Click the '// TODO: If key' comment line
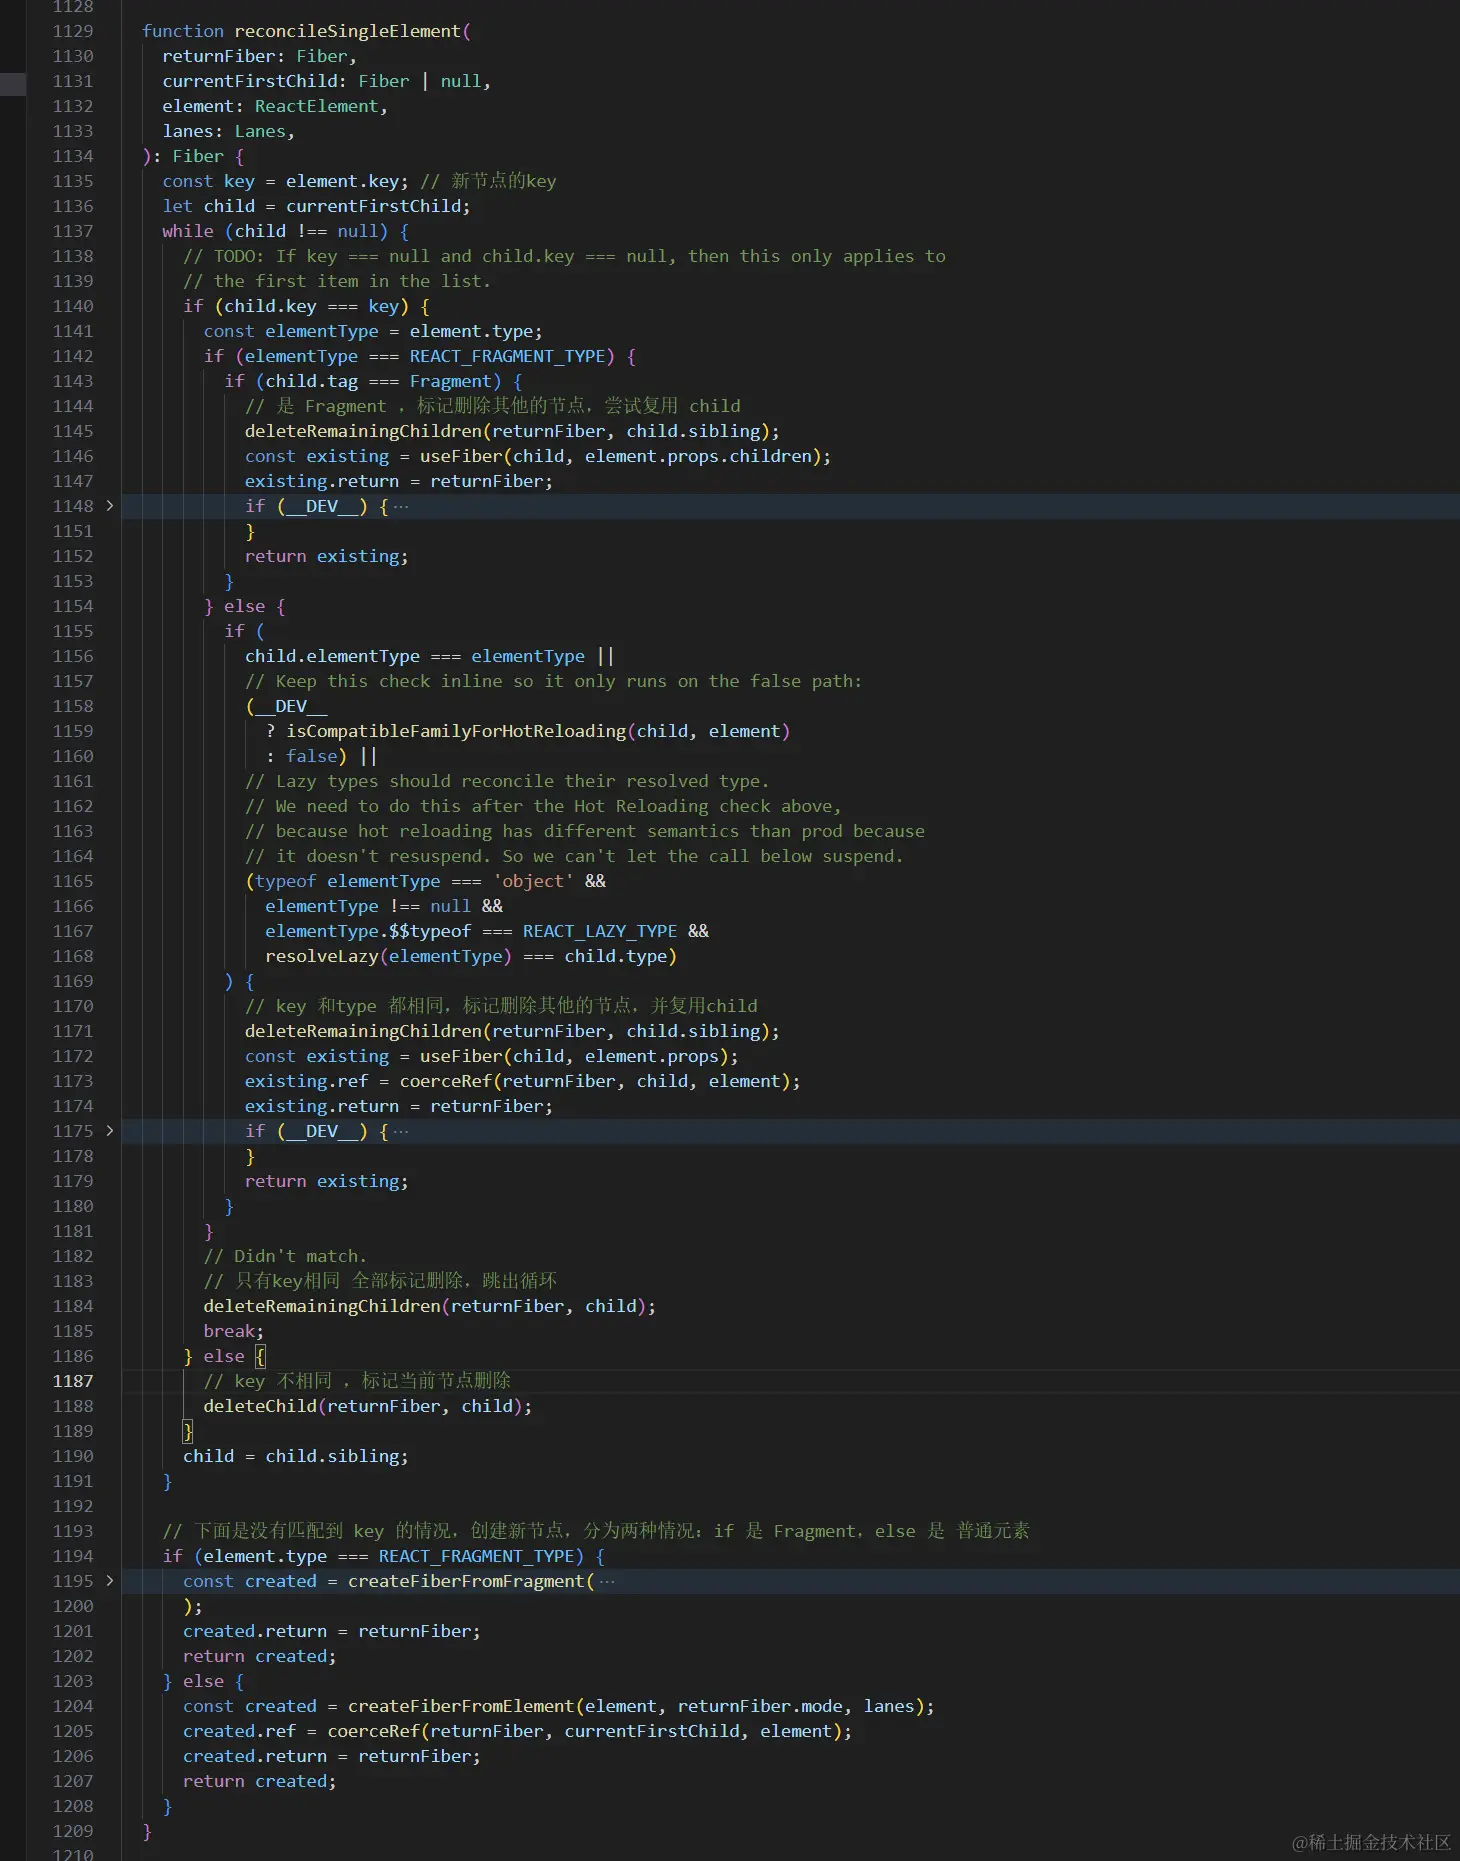The width and height of the screenshot is (1460, 1861). [564, 256]
